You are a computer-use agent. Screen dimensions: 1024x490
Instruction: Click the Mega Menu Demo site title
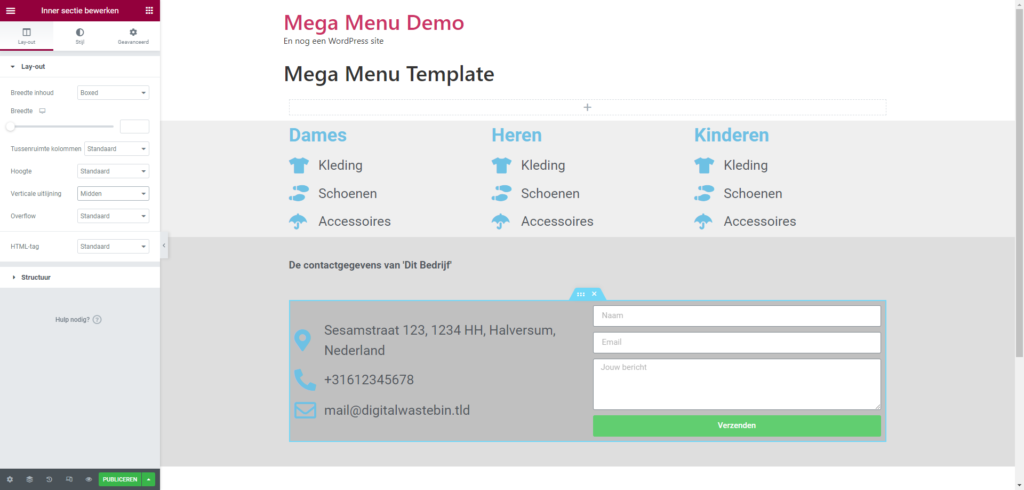click(x=374, y=23)
